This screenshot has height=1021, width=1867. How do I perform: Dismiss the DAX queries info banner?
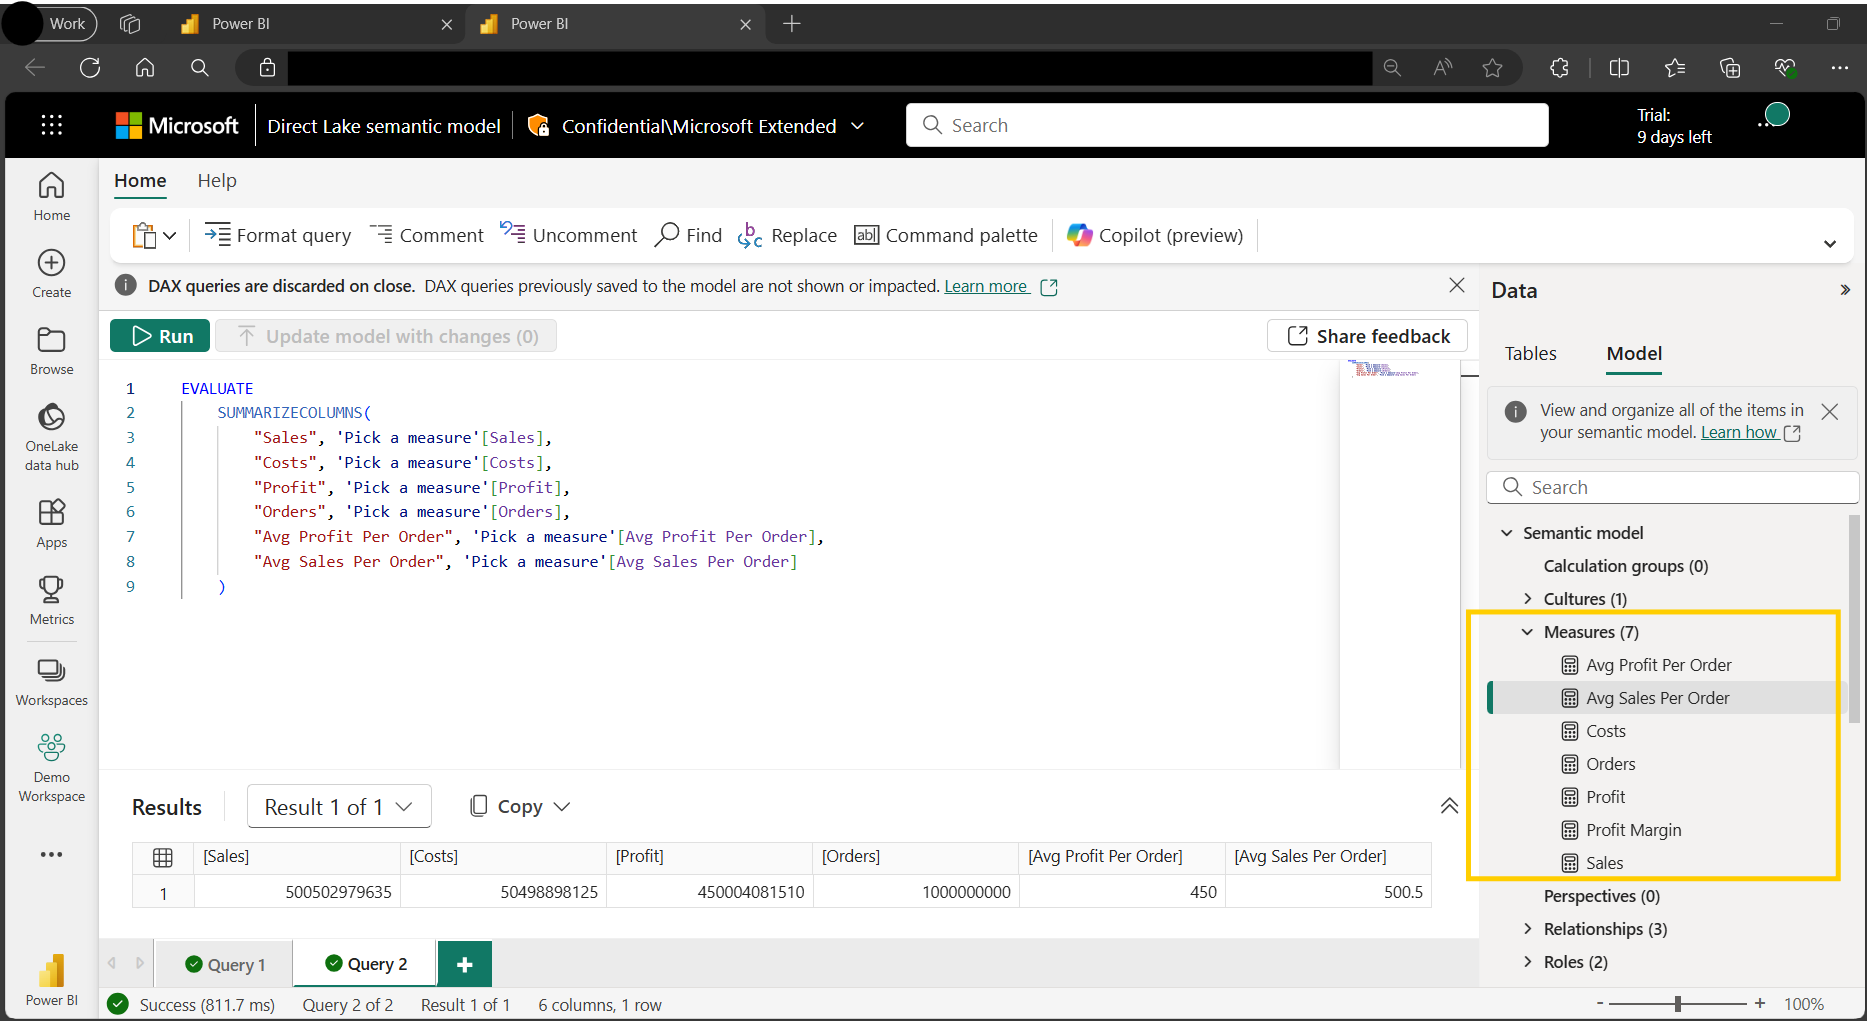coord(1456,286)
